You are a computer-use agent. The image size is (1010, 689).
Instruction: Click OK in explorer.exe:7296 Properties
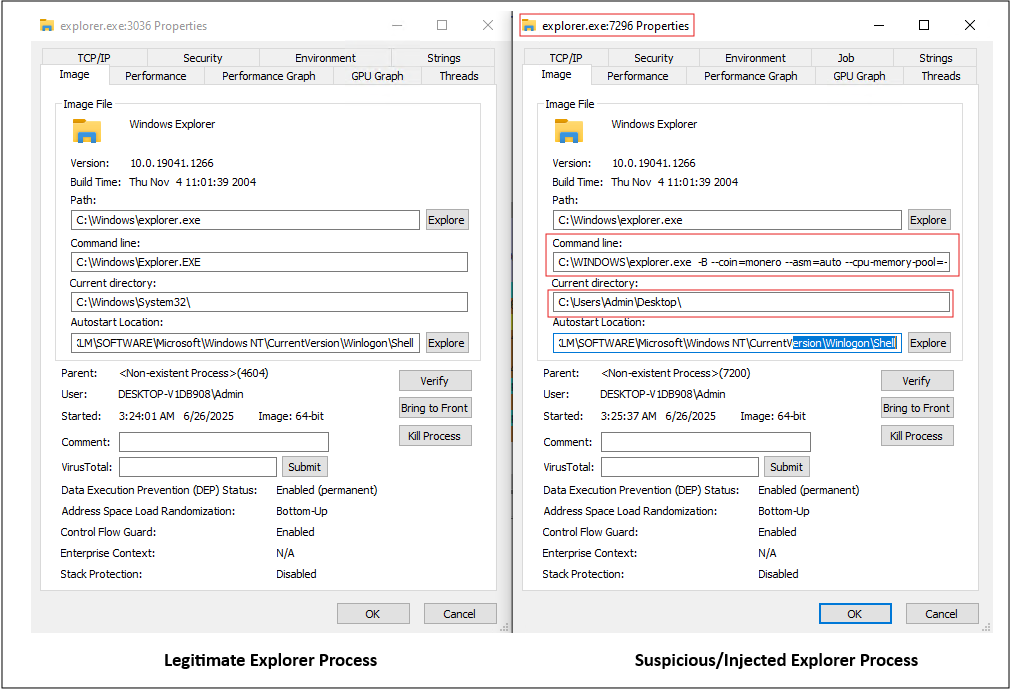855,614
